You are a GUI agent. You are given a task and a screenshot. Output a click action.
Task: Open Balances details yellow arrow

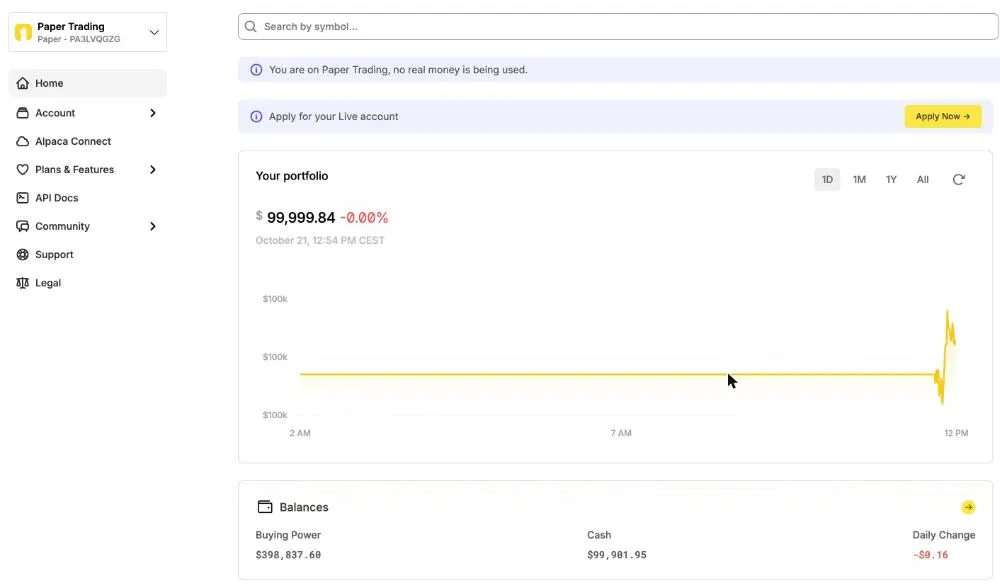[x=968, y=507]
